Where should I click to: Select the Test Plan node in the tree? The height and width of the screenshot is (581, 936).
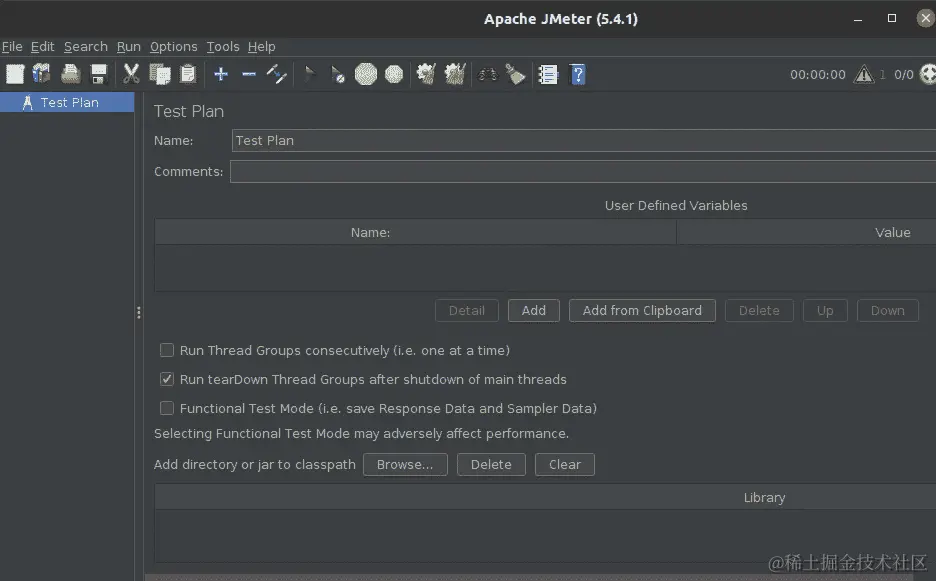[x=68, y=102]
